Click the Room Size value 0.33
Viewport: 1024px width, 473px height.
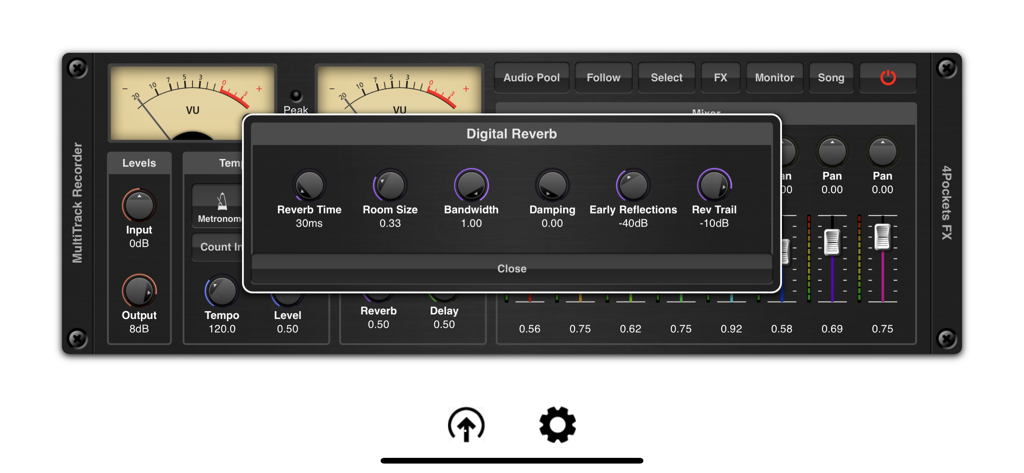(390, 223)
